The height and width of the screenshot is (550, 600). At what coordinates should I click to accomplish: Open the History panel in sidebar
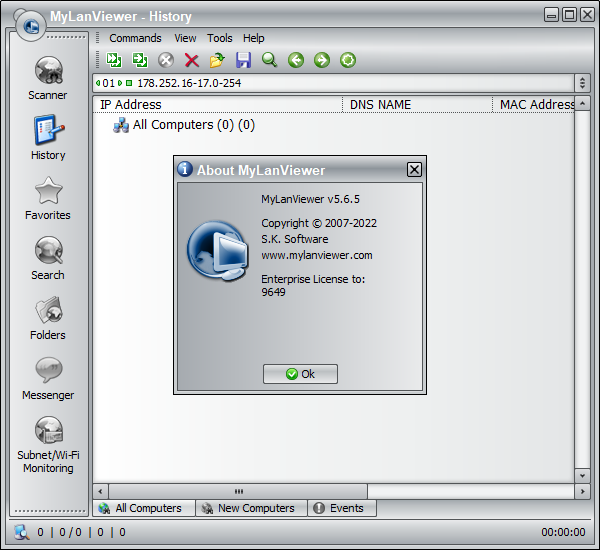pyautogui.click(x=48, y=138)
